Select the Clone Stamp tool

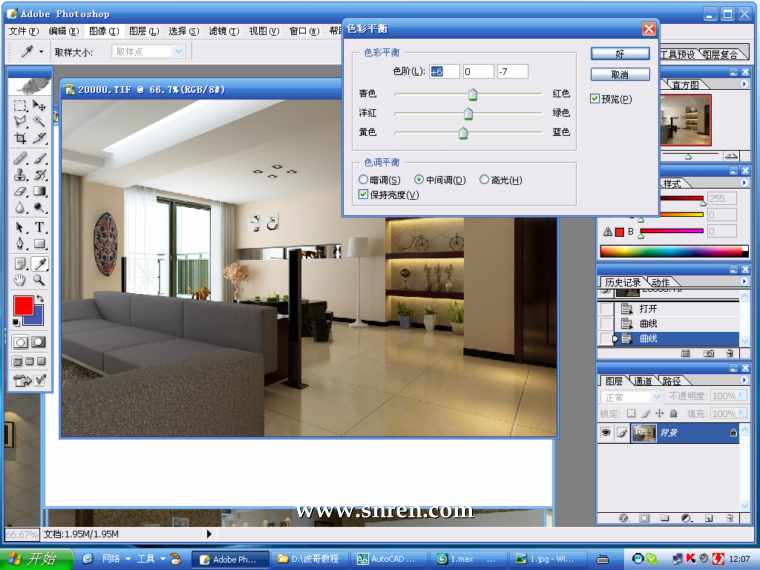[x=20, y=174]
